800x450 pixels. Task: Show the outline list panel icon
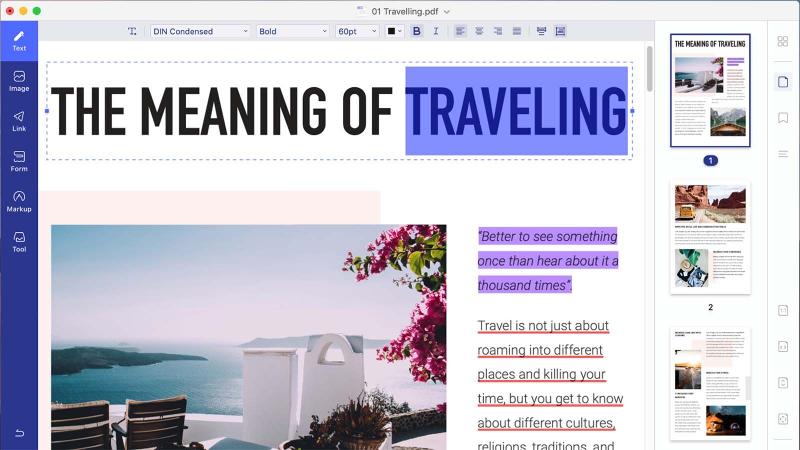(x=783, y=154)
